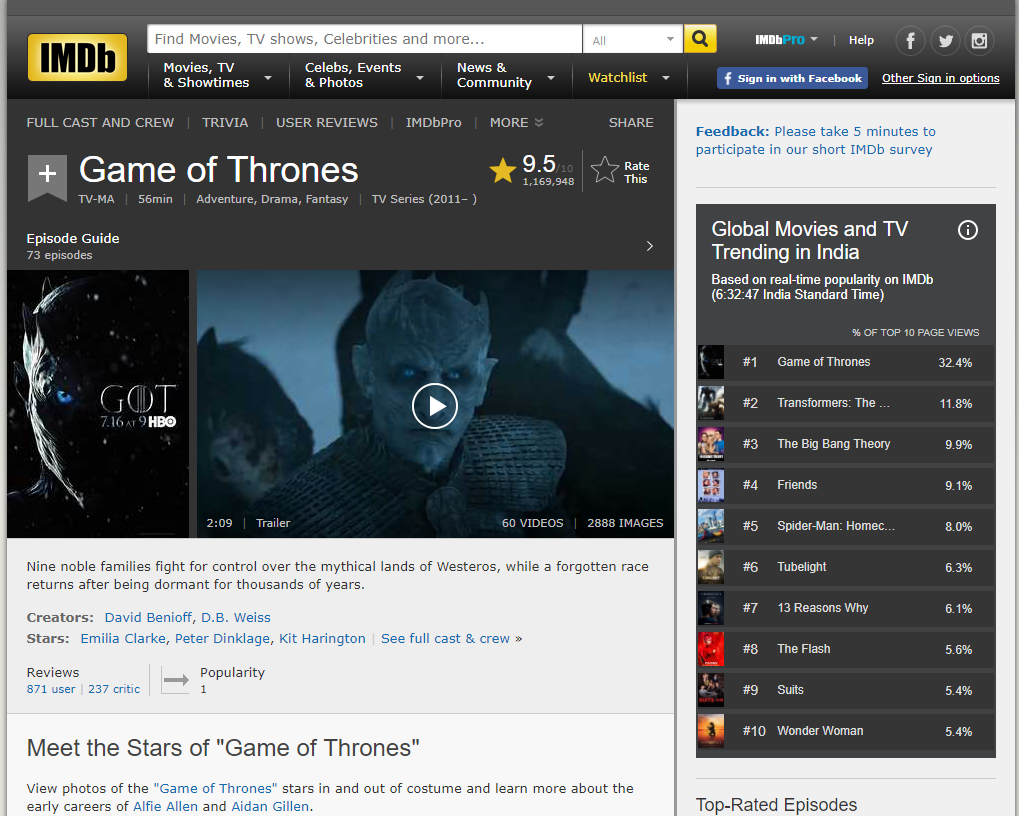Expand the search category All dropdown
Viewport: 1019px width, 816px height.
633,40
